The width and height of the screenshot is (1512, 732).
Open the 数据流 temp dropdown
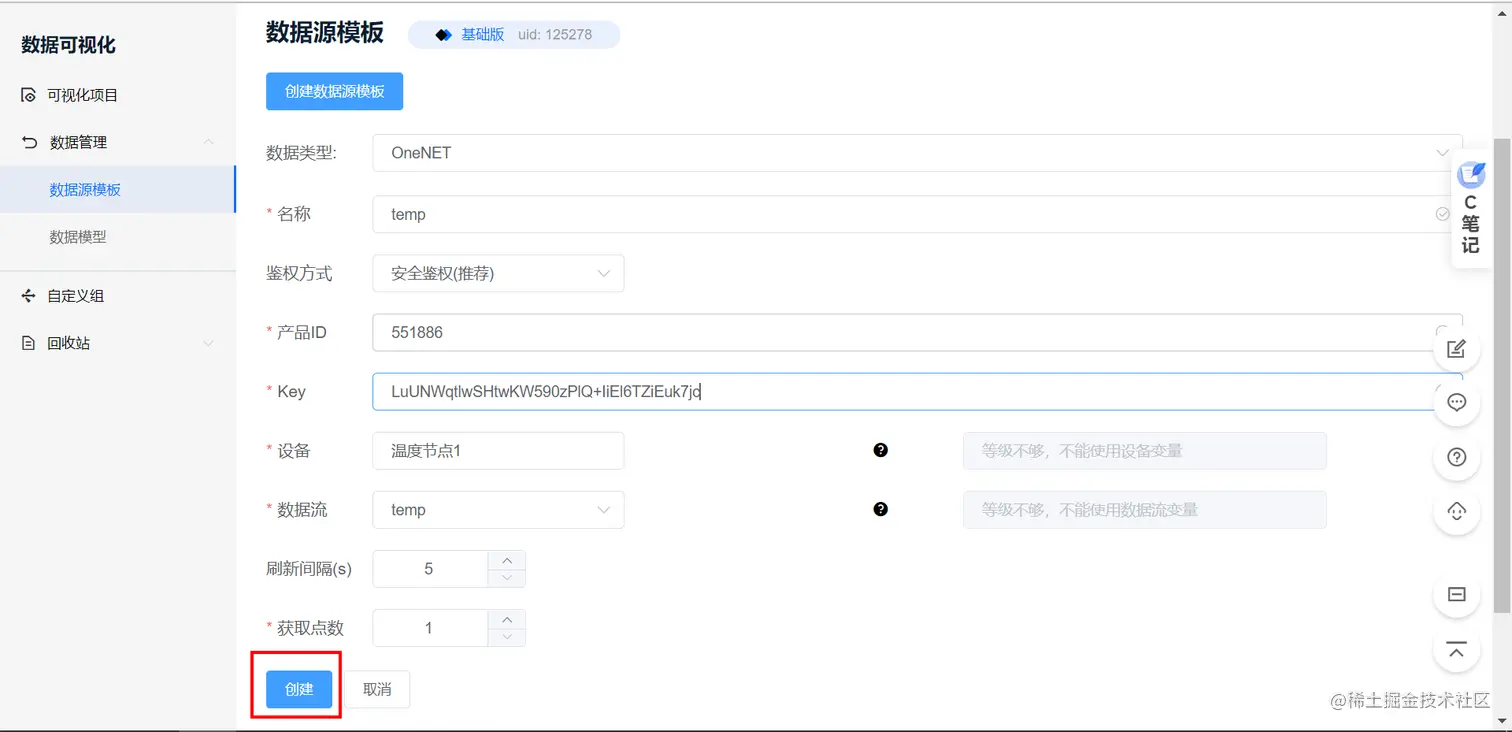(498, 510)
